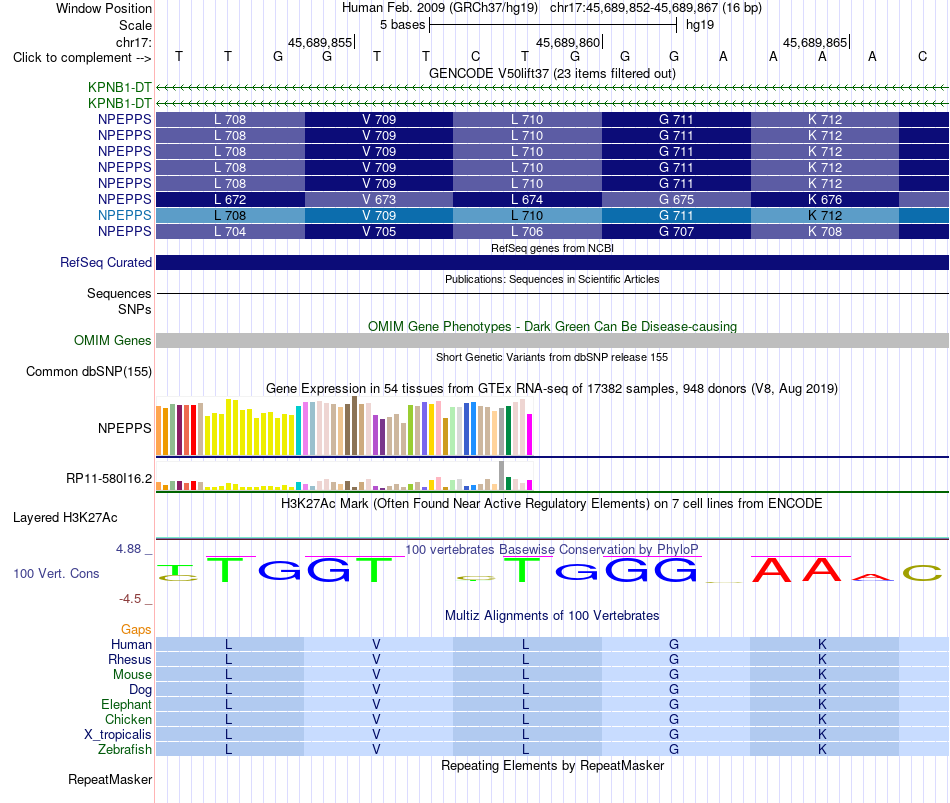Click 'Multiz Alignments of 100 Vertebrates' title

pyautogui.click(x=552, y=616)
